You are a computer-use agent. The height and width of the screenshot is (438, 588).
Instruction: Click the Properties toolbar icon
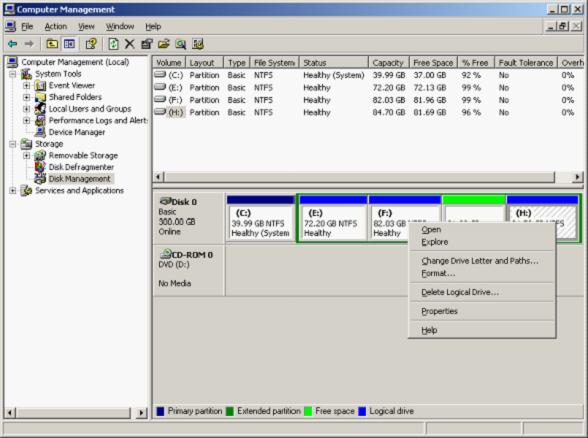tap(147, 44)
